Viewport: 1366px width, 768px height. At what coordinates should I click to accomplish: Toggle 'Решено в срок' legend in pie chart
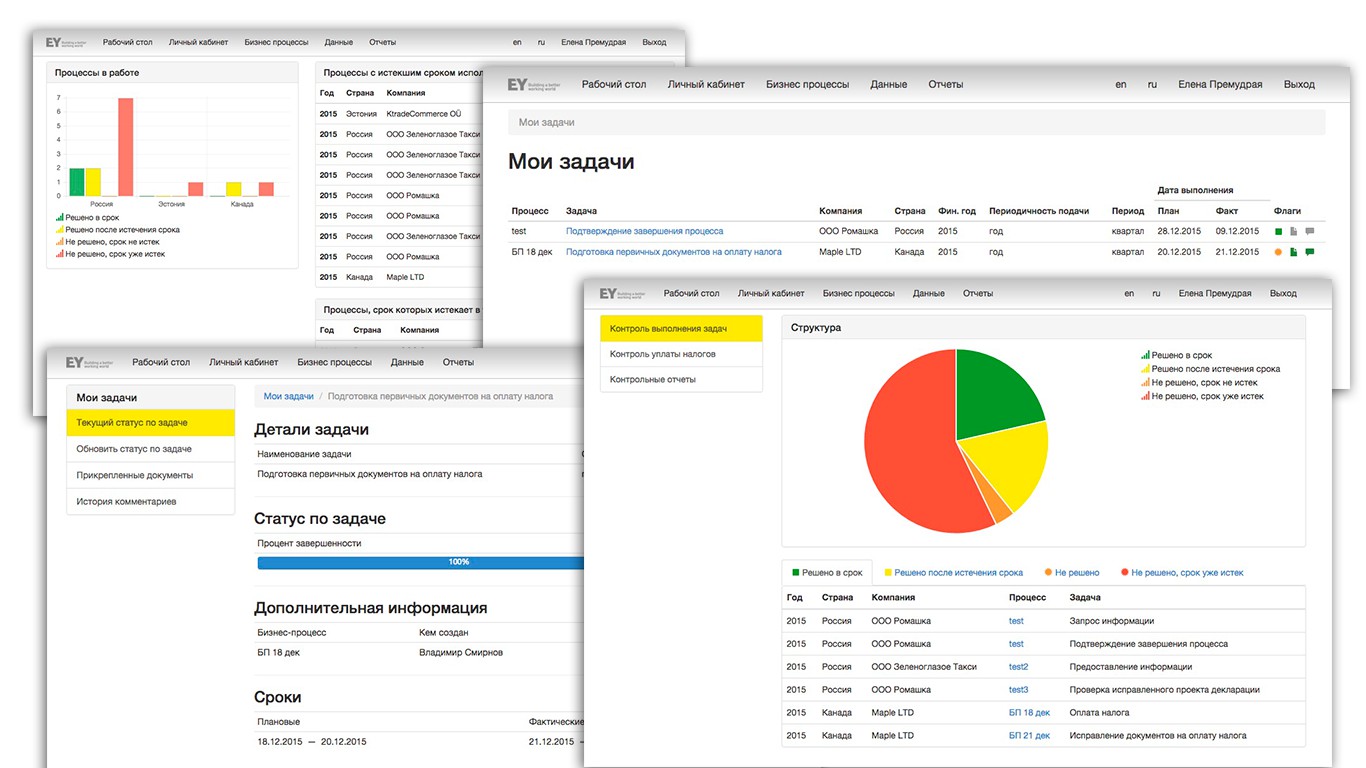[x=1176, y=355]
